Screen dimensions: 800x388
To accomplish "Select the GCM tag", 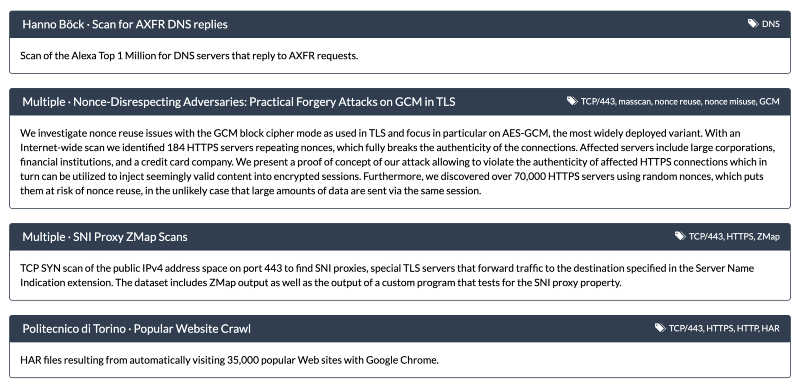I will coord(769,102).
